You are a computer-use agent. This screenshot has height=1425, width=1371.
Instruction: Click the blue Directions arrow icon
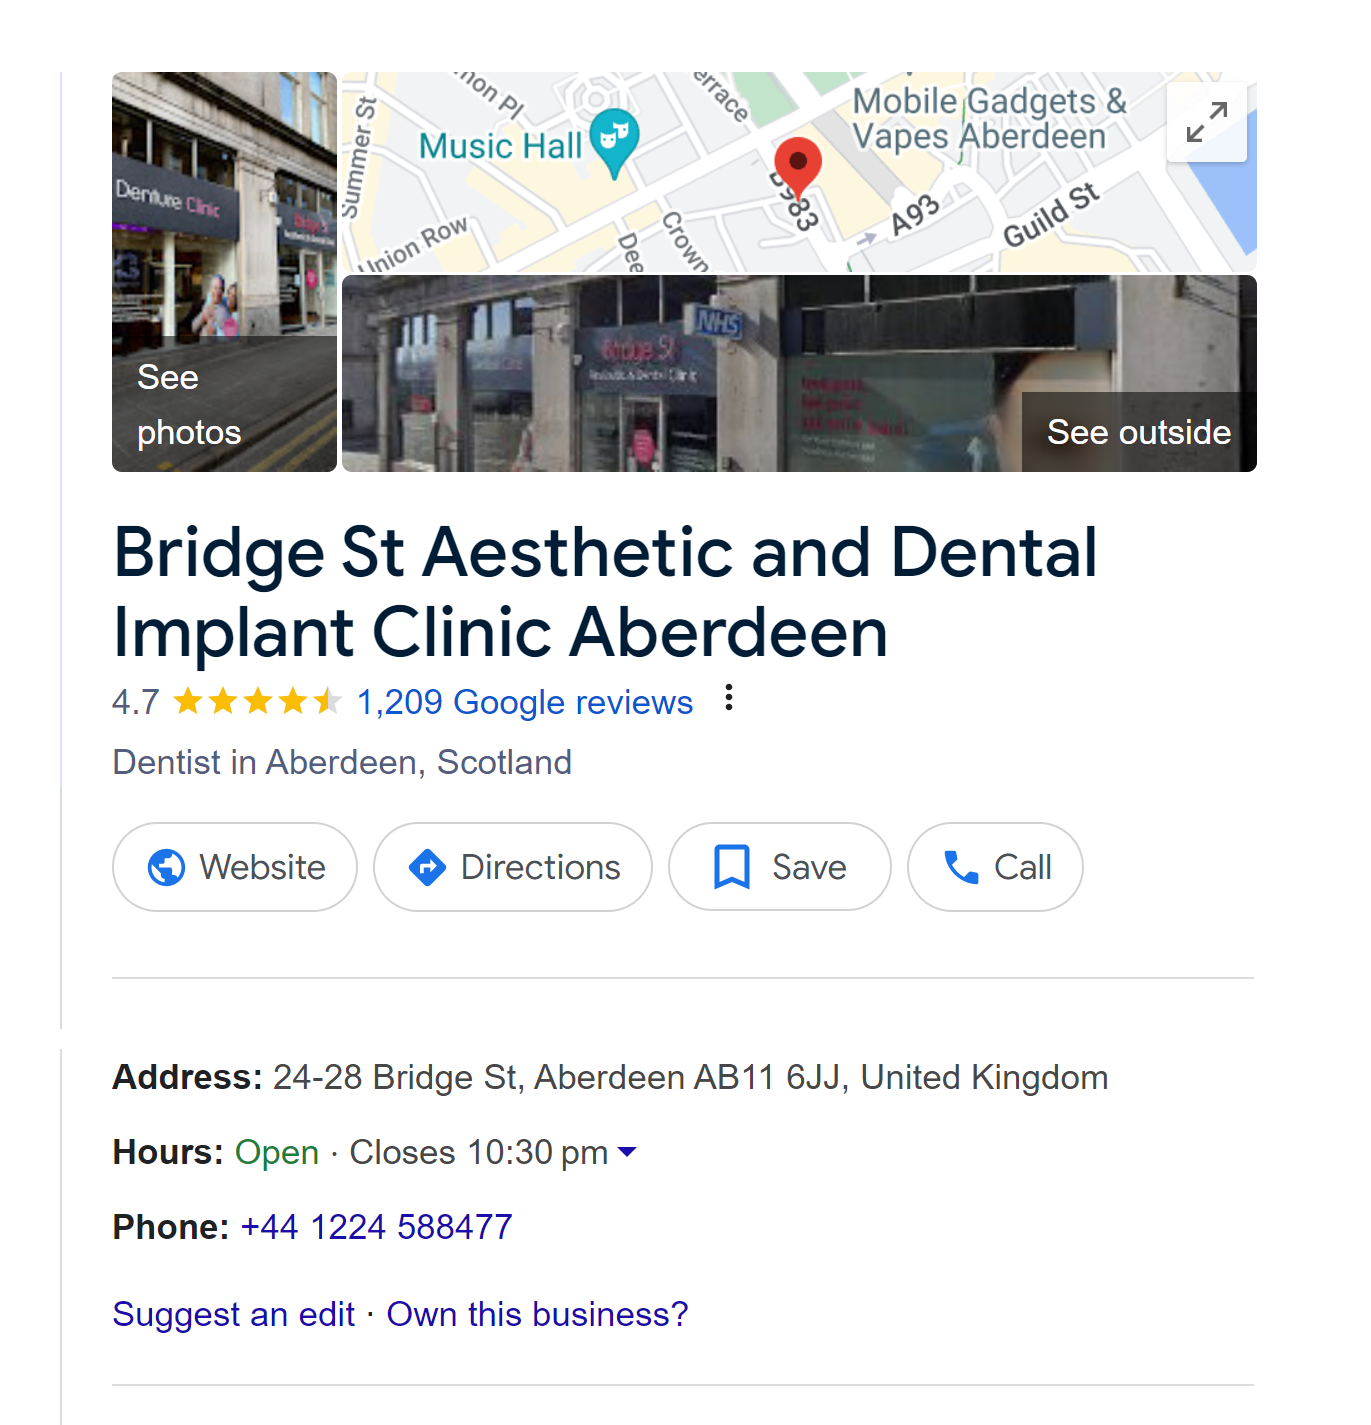[427, 867]
